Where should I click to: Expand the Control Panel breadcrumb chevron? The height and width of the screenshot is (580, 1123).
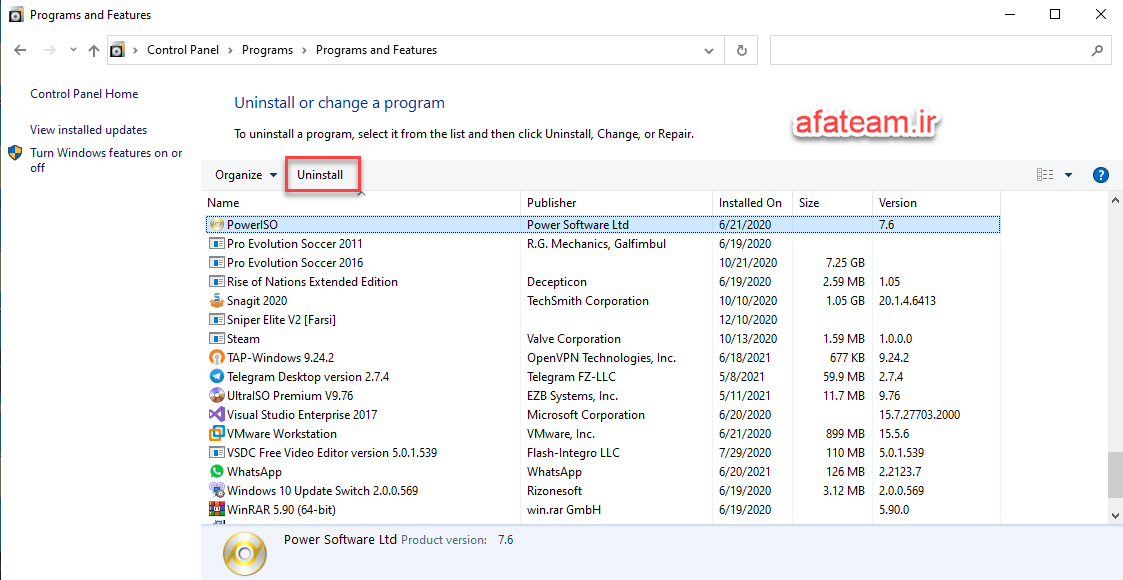231,50
